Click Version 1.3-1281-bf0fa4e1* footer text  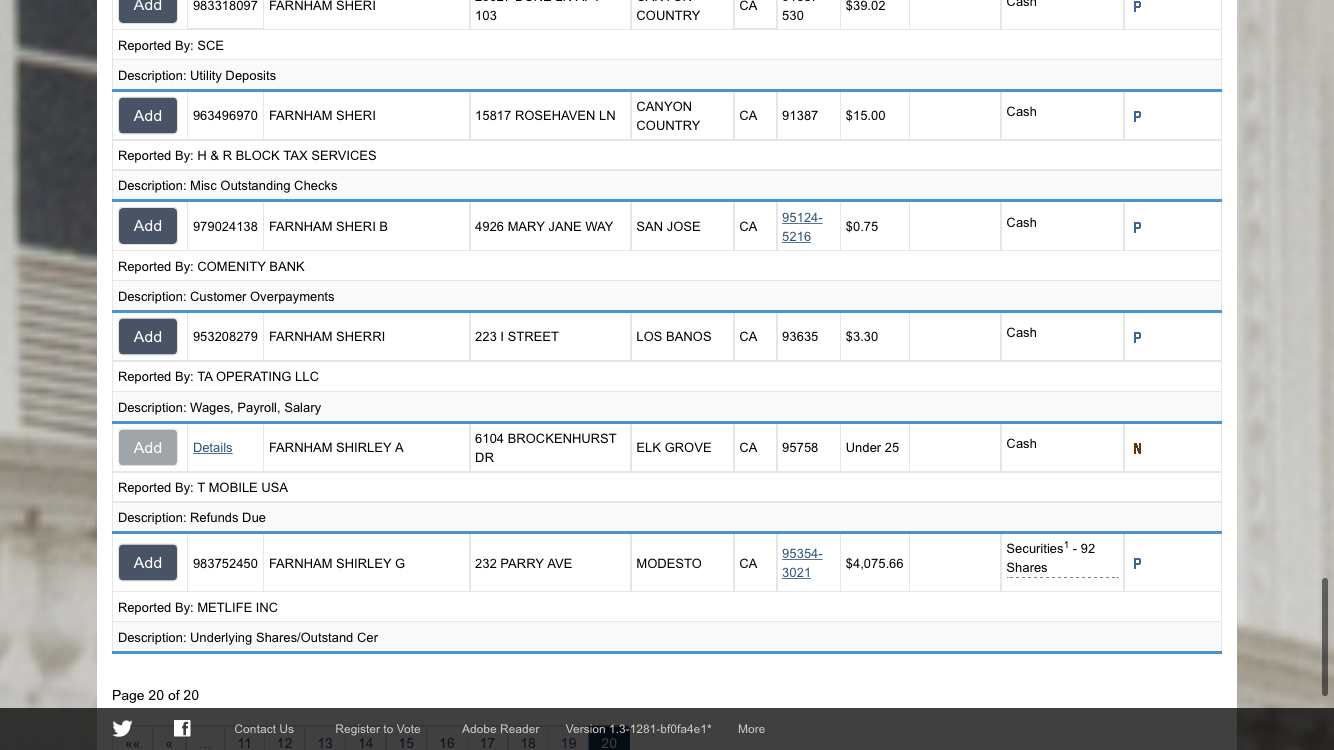coord(639,729)
